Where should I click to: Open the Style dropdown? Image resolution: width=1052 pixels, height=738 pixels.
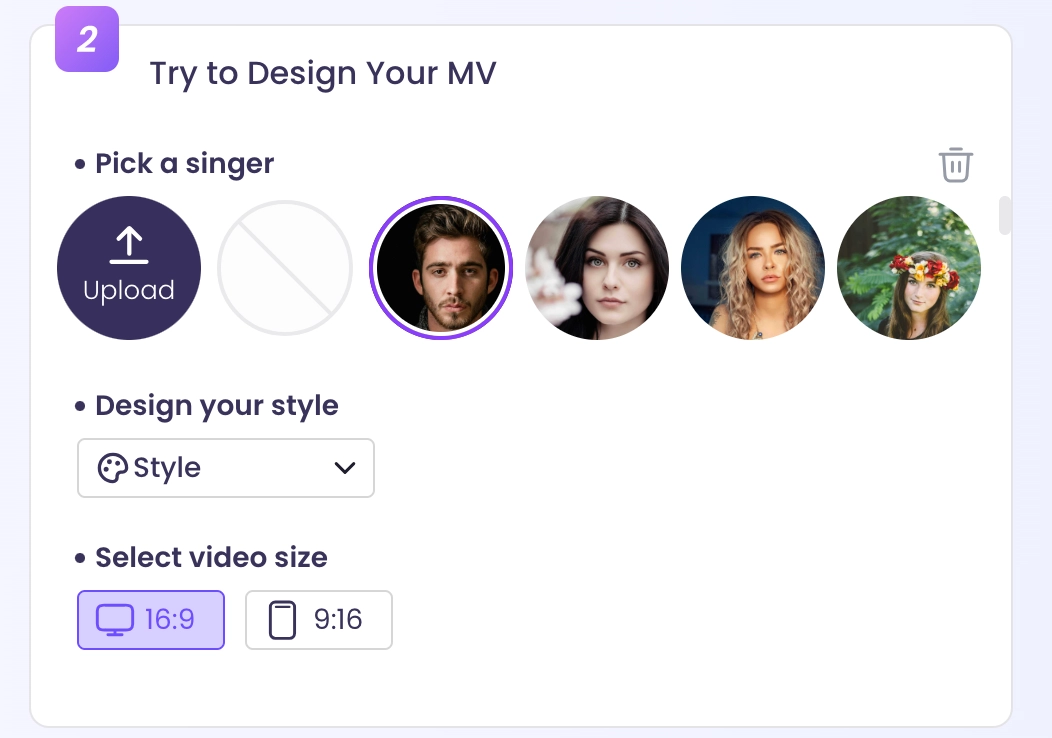225,467
